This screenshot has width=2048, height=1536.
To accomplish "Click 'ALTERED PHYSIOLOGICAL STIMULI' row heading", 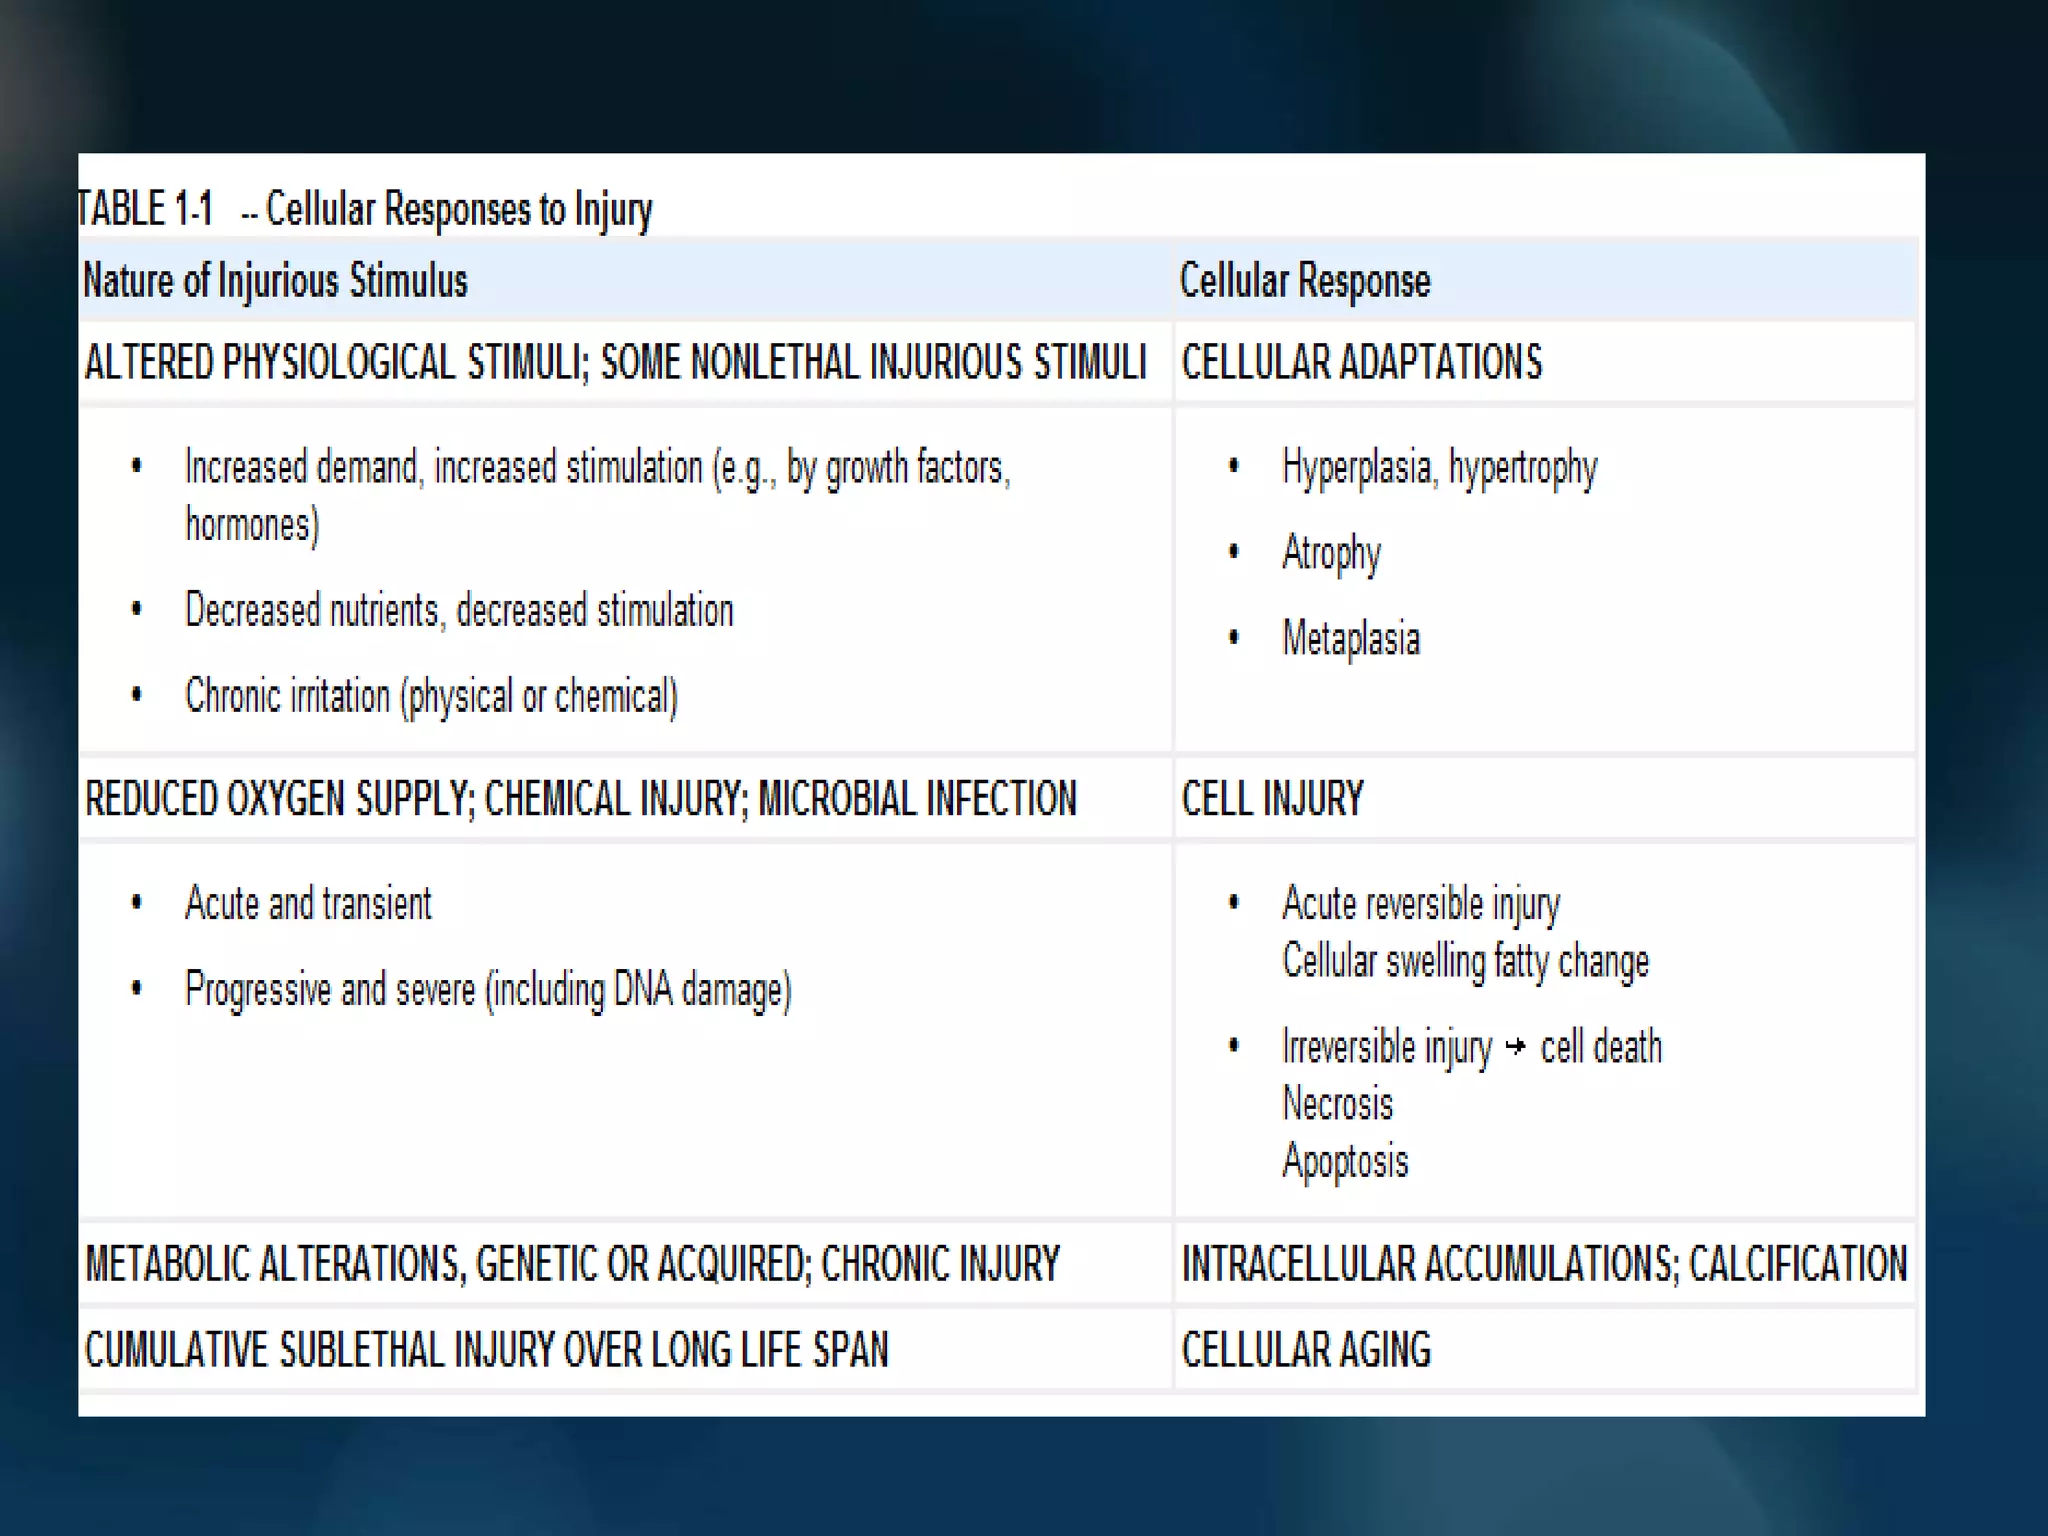I will click(335, 362).
